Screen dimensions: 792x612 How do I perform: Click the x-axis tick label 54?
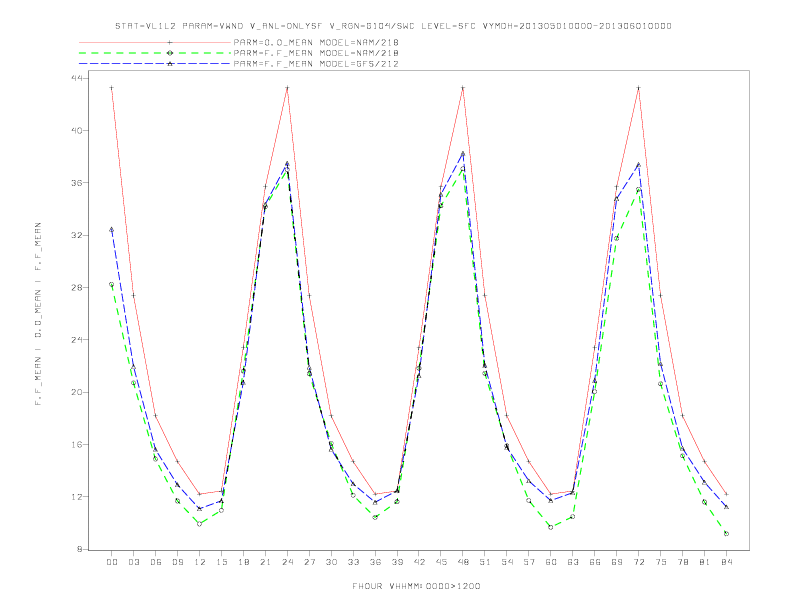coord(507,562)
